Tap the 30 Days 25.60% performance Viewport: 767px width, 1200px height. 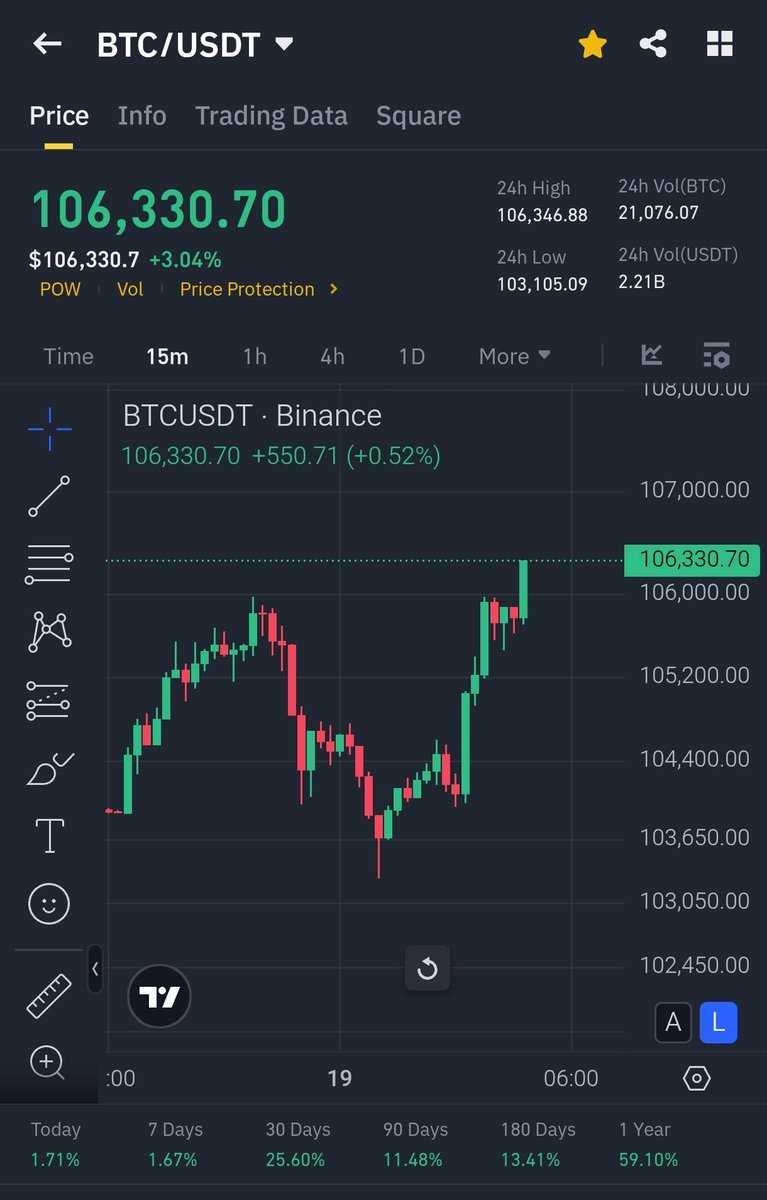point(297,1145)
